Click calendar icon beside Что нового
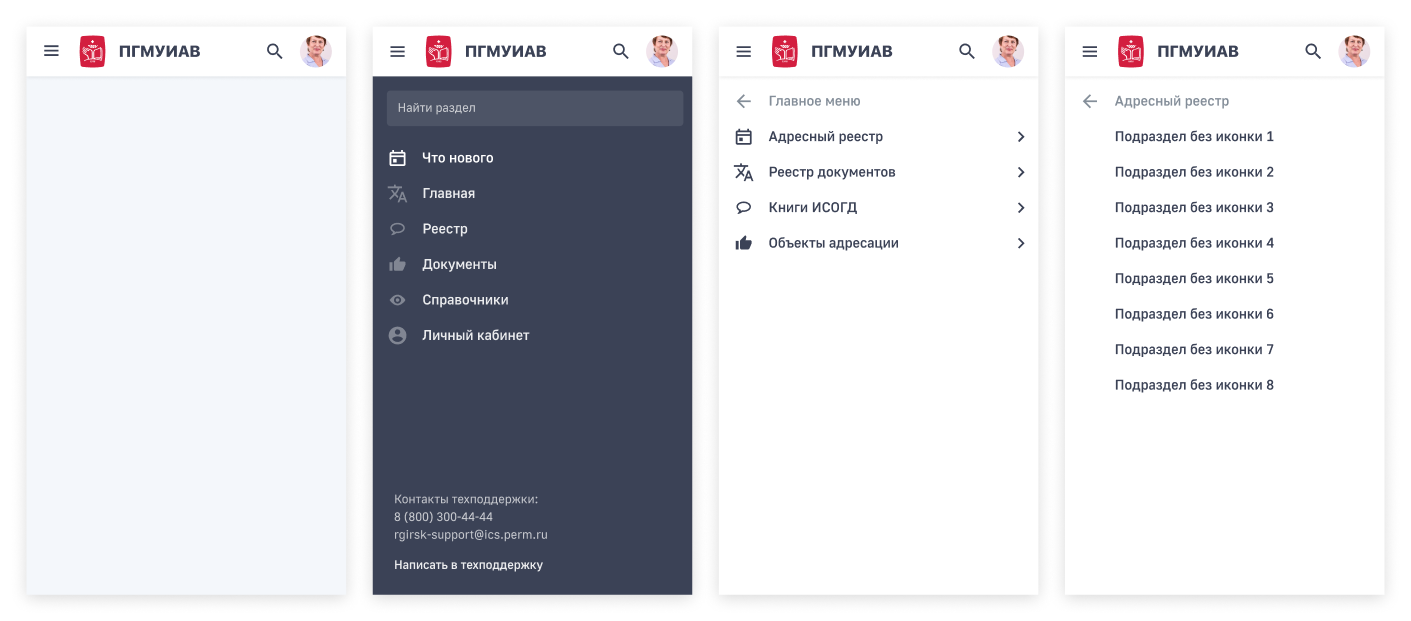This screenshot has height=621, width=1411. pos(397,158)
